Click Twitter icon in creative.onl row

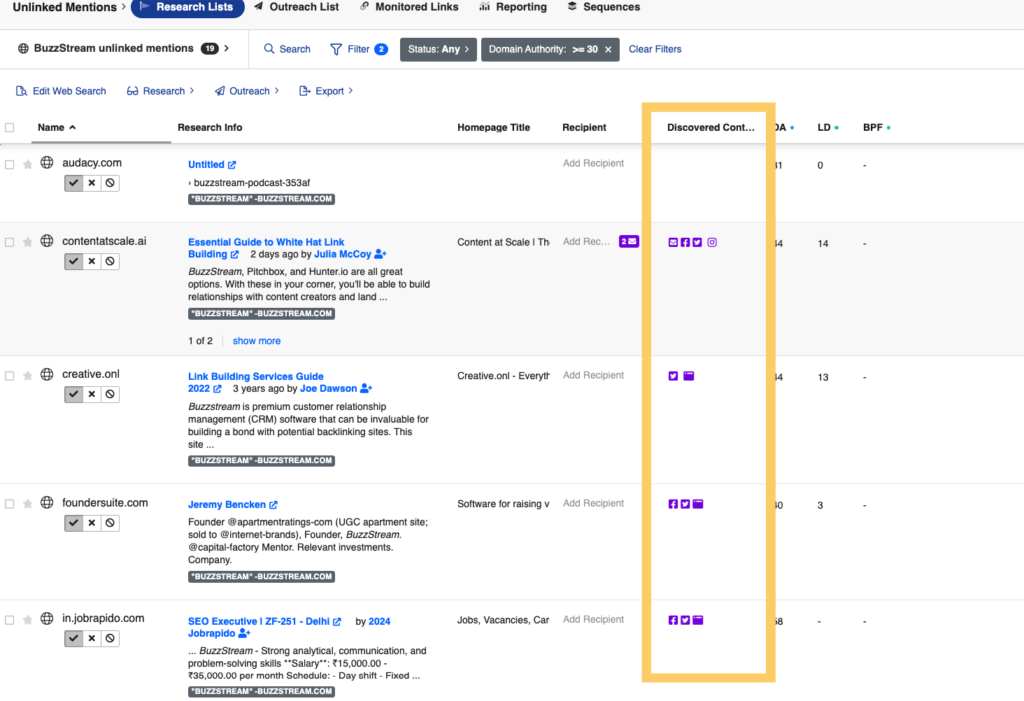coord(673,376)
